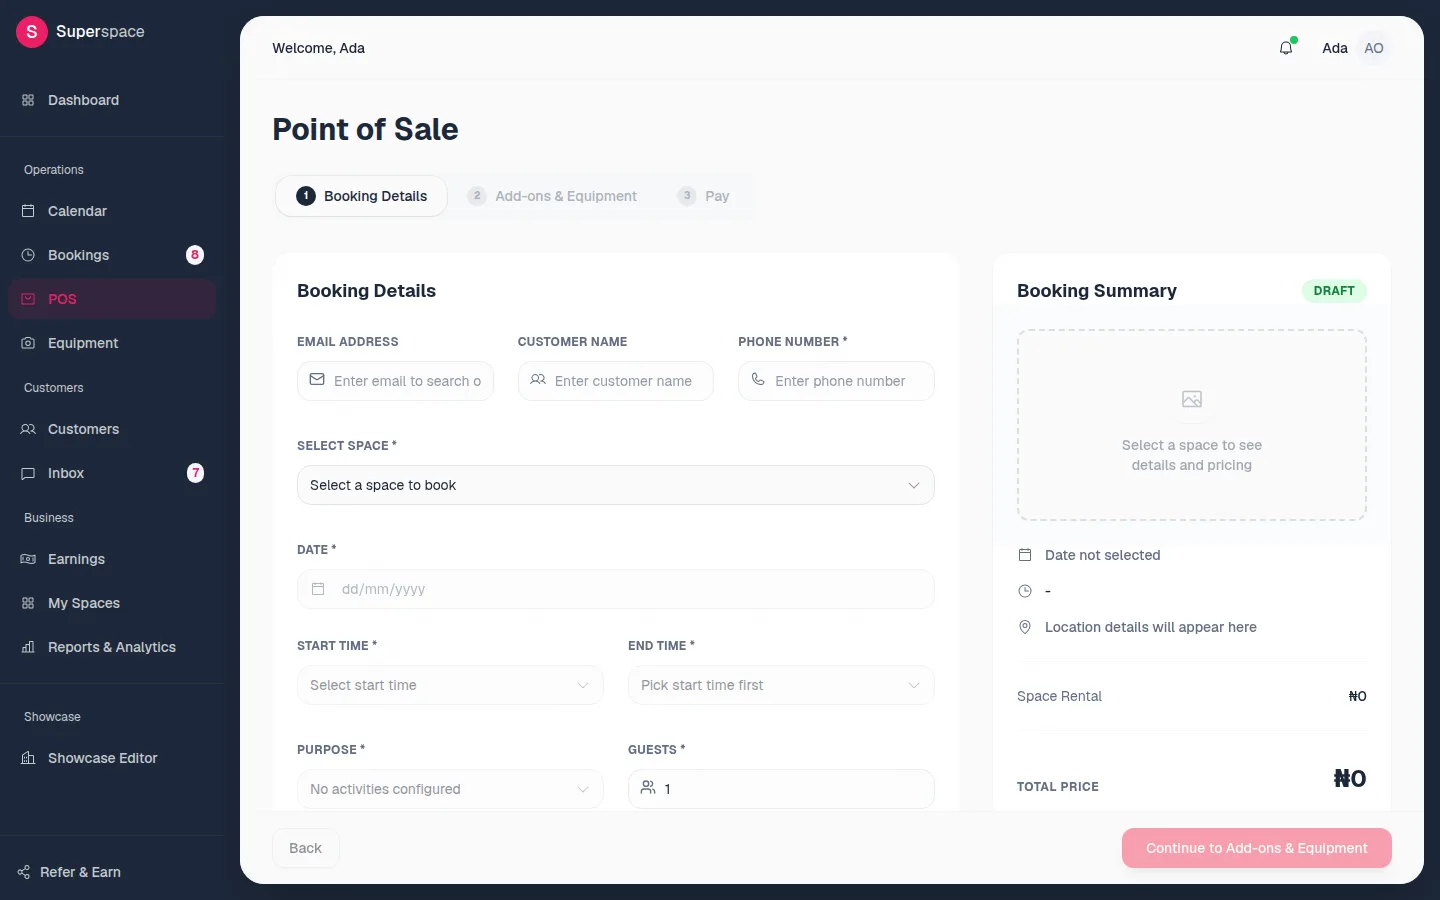Click the space preview placeholder box
Viewport: 1440px width, 900px height.
(x=1192, y=425)
